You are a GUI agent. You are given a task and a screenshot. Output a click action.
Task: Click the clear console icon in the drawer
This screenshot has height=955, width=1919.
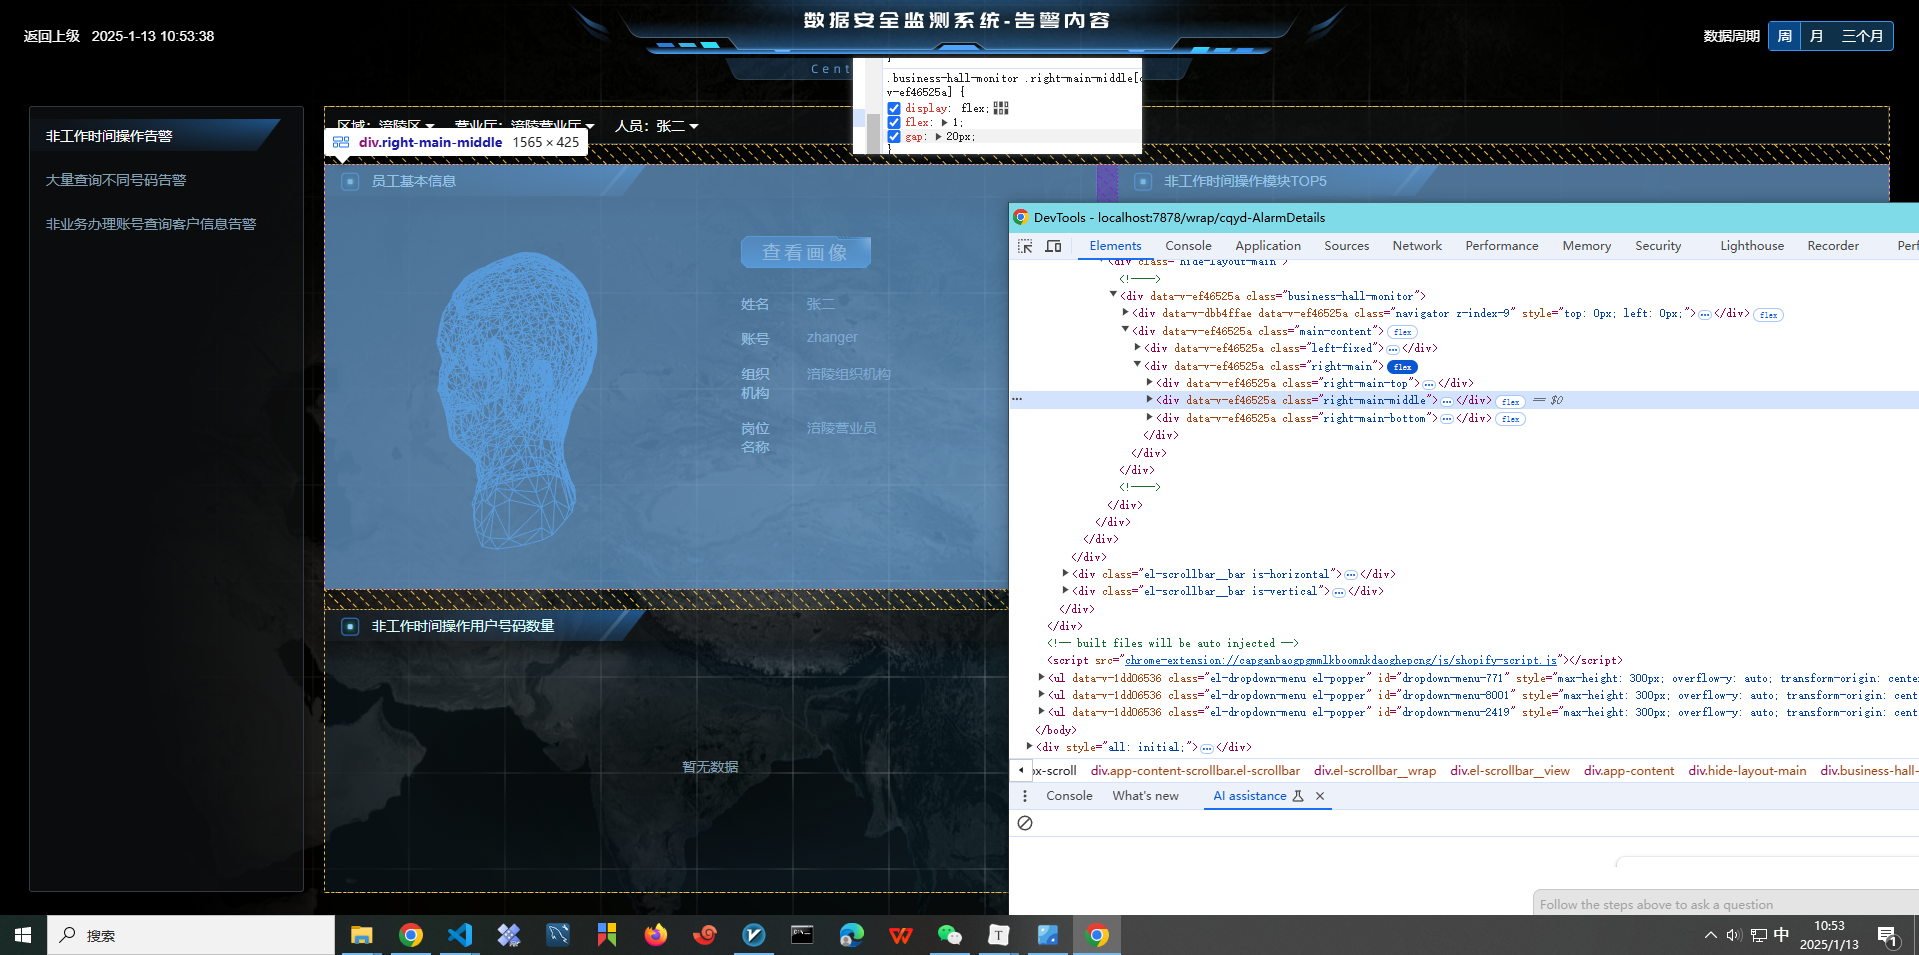(x=1025, y=823)
